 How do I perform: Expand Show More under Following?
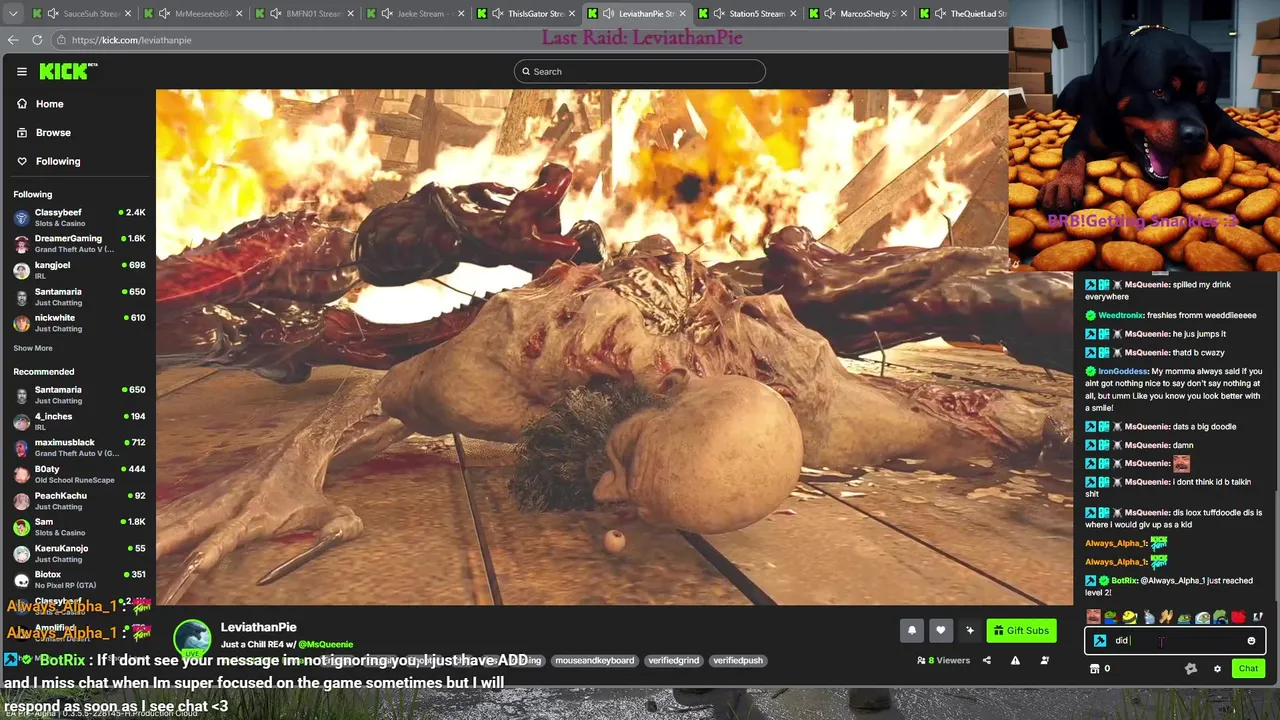[x=33, y=348]
